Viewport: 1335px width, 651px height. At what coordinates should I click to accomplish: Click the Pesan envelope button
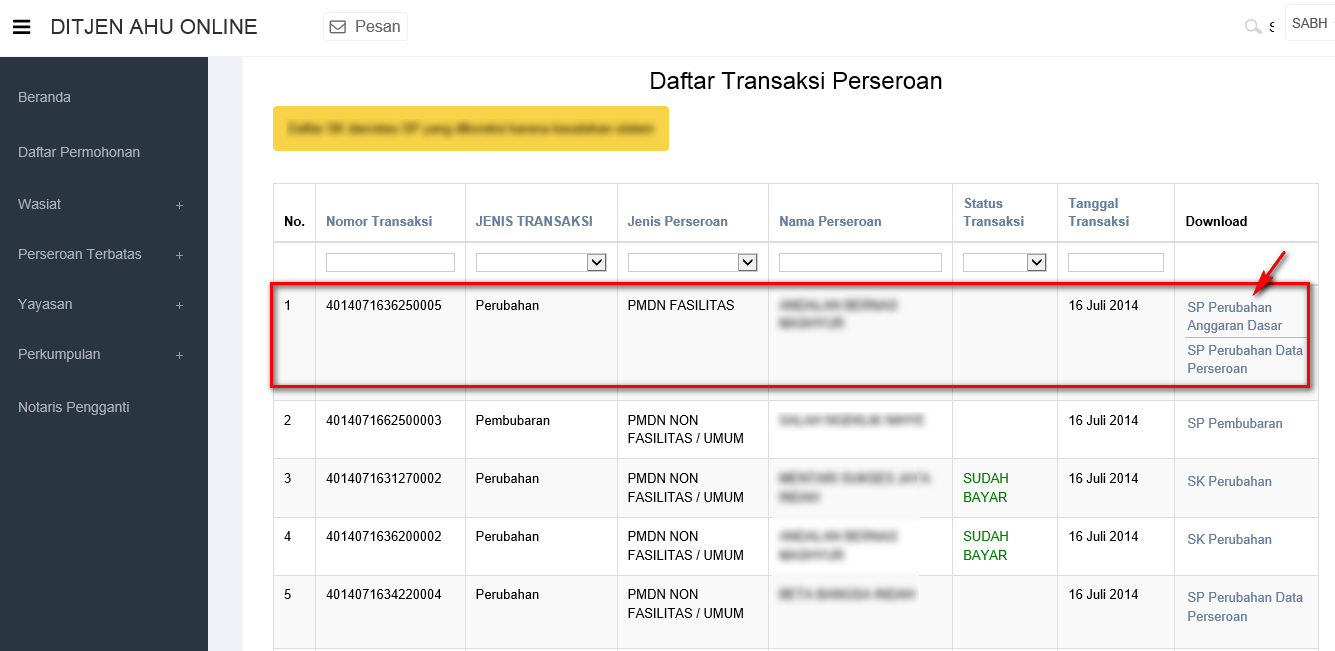pyautogui.click(x=365, y=27)
